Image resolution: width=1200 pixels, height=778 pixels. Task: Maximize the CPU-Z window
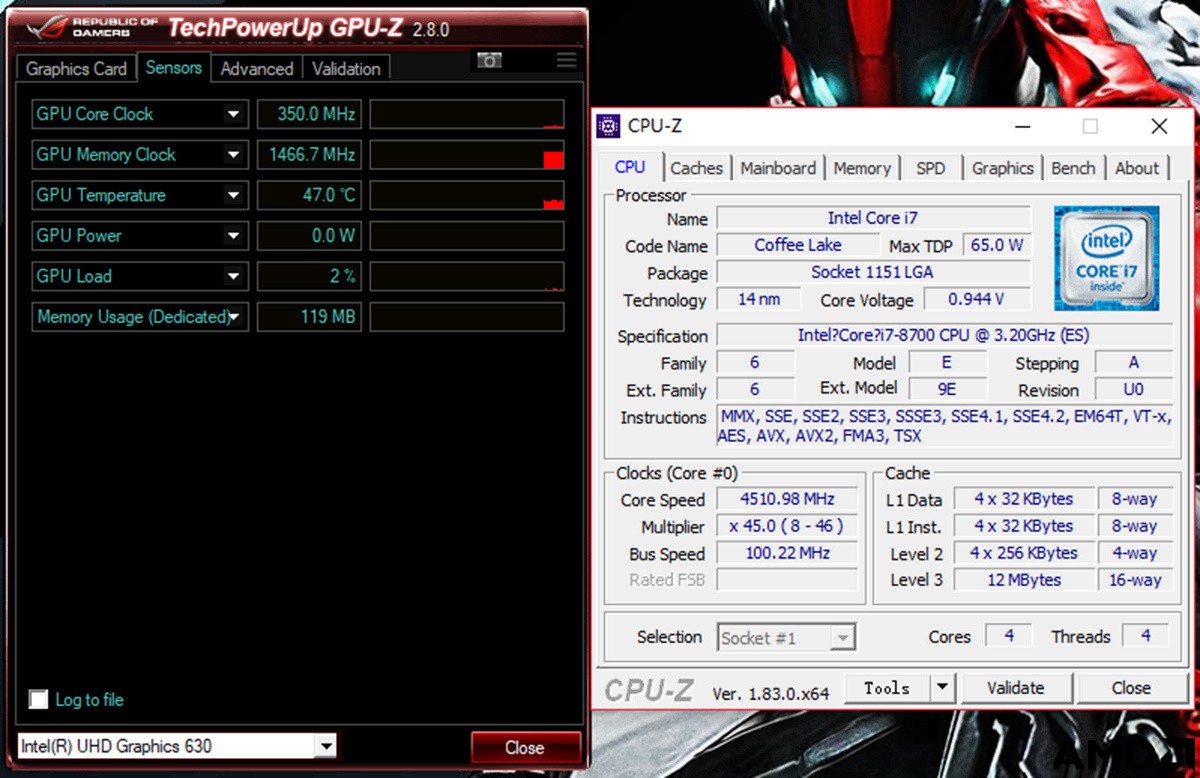1090,126
